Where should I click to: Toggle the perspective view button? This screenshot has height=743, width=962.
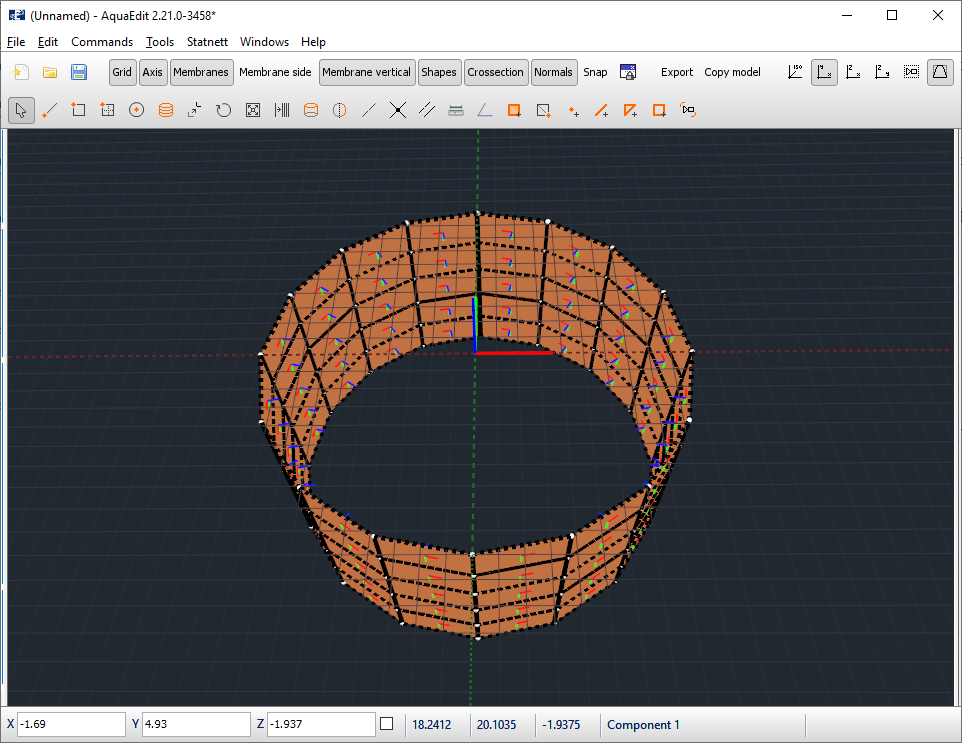[940, 72]
